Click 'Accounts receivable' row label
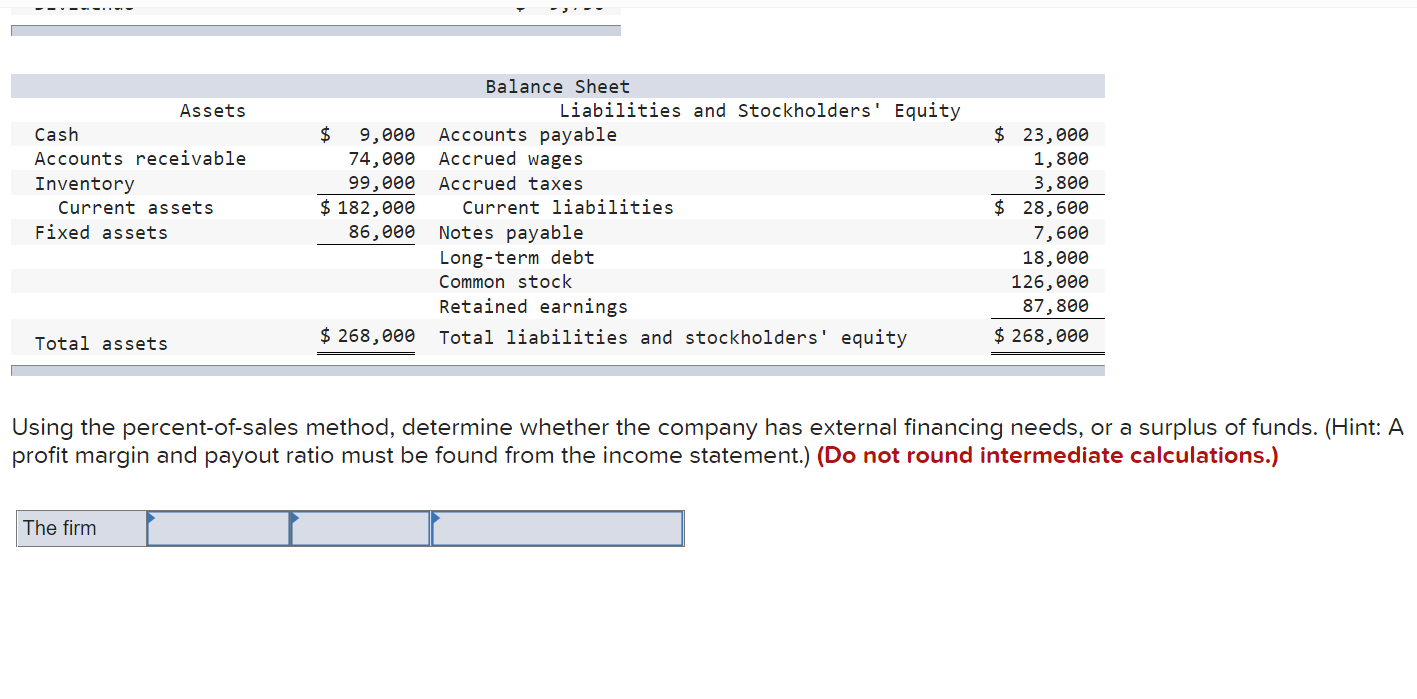The height and width of the screenshot is (699, 1417). [x=140, y=159]
